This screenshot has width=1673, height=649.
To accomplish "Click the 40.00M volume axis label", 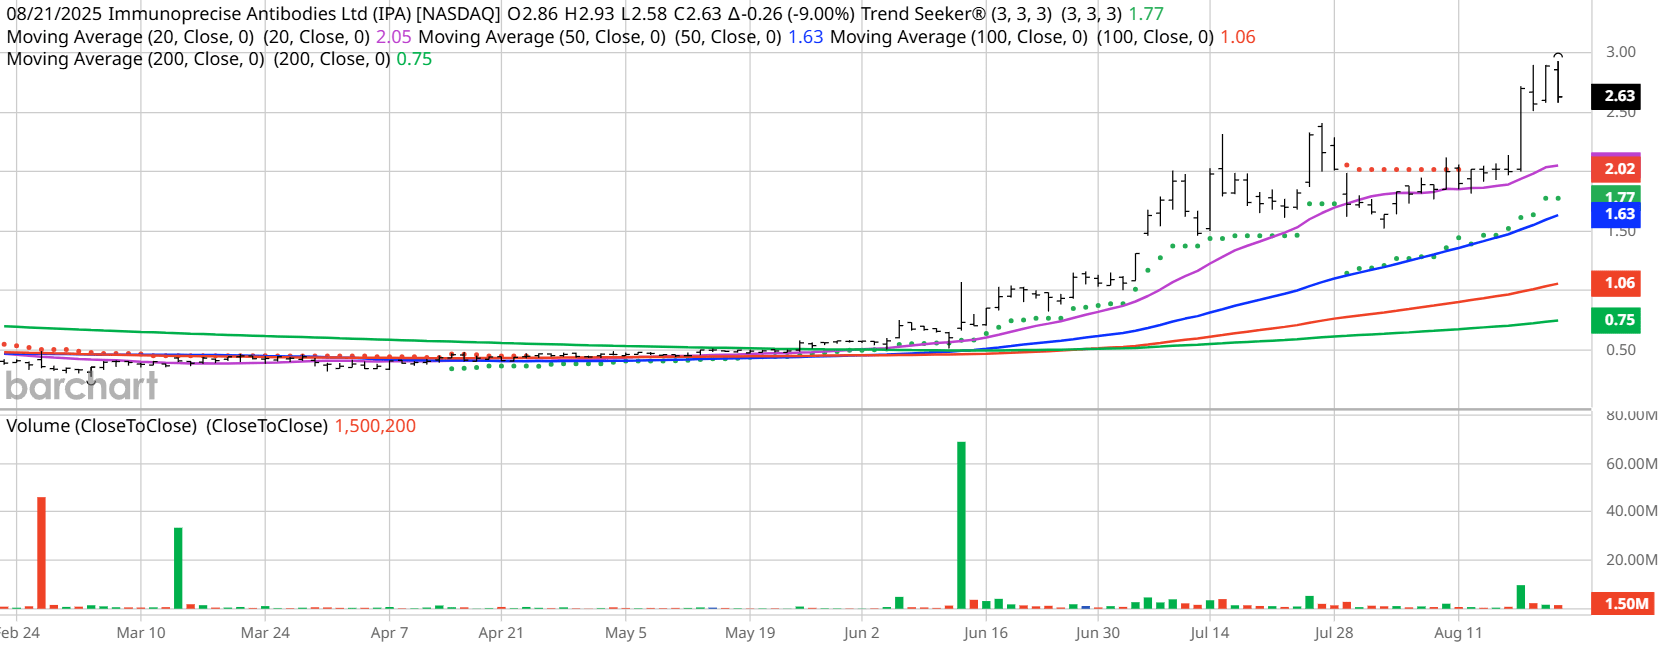I will point(1631,511).
